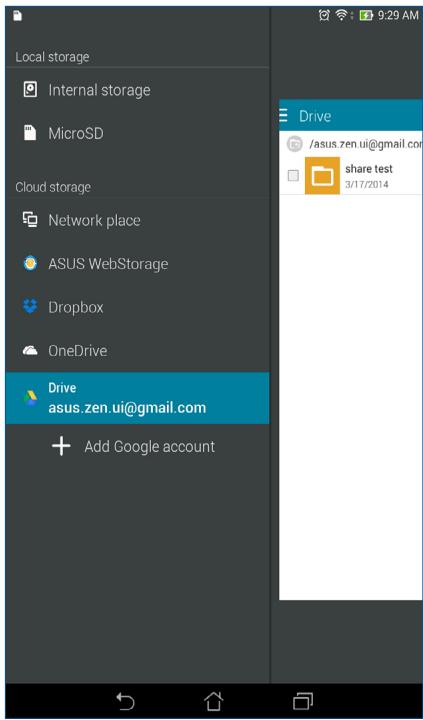Tick the checkbox beside share test

click(x=293, y=175)
